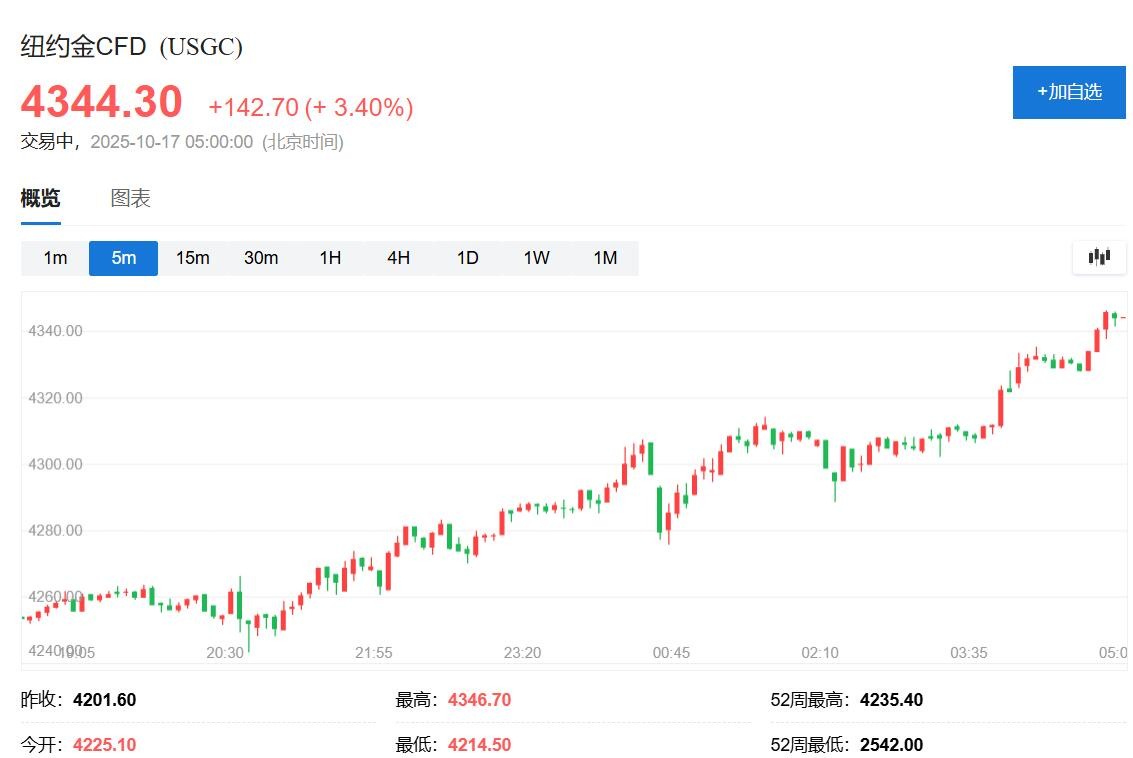This screenshot has height=758, width=1133.
Task: Switch chart to 15m interval
Action: coord(192,258)
